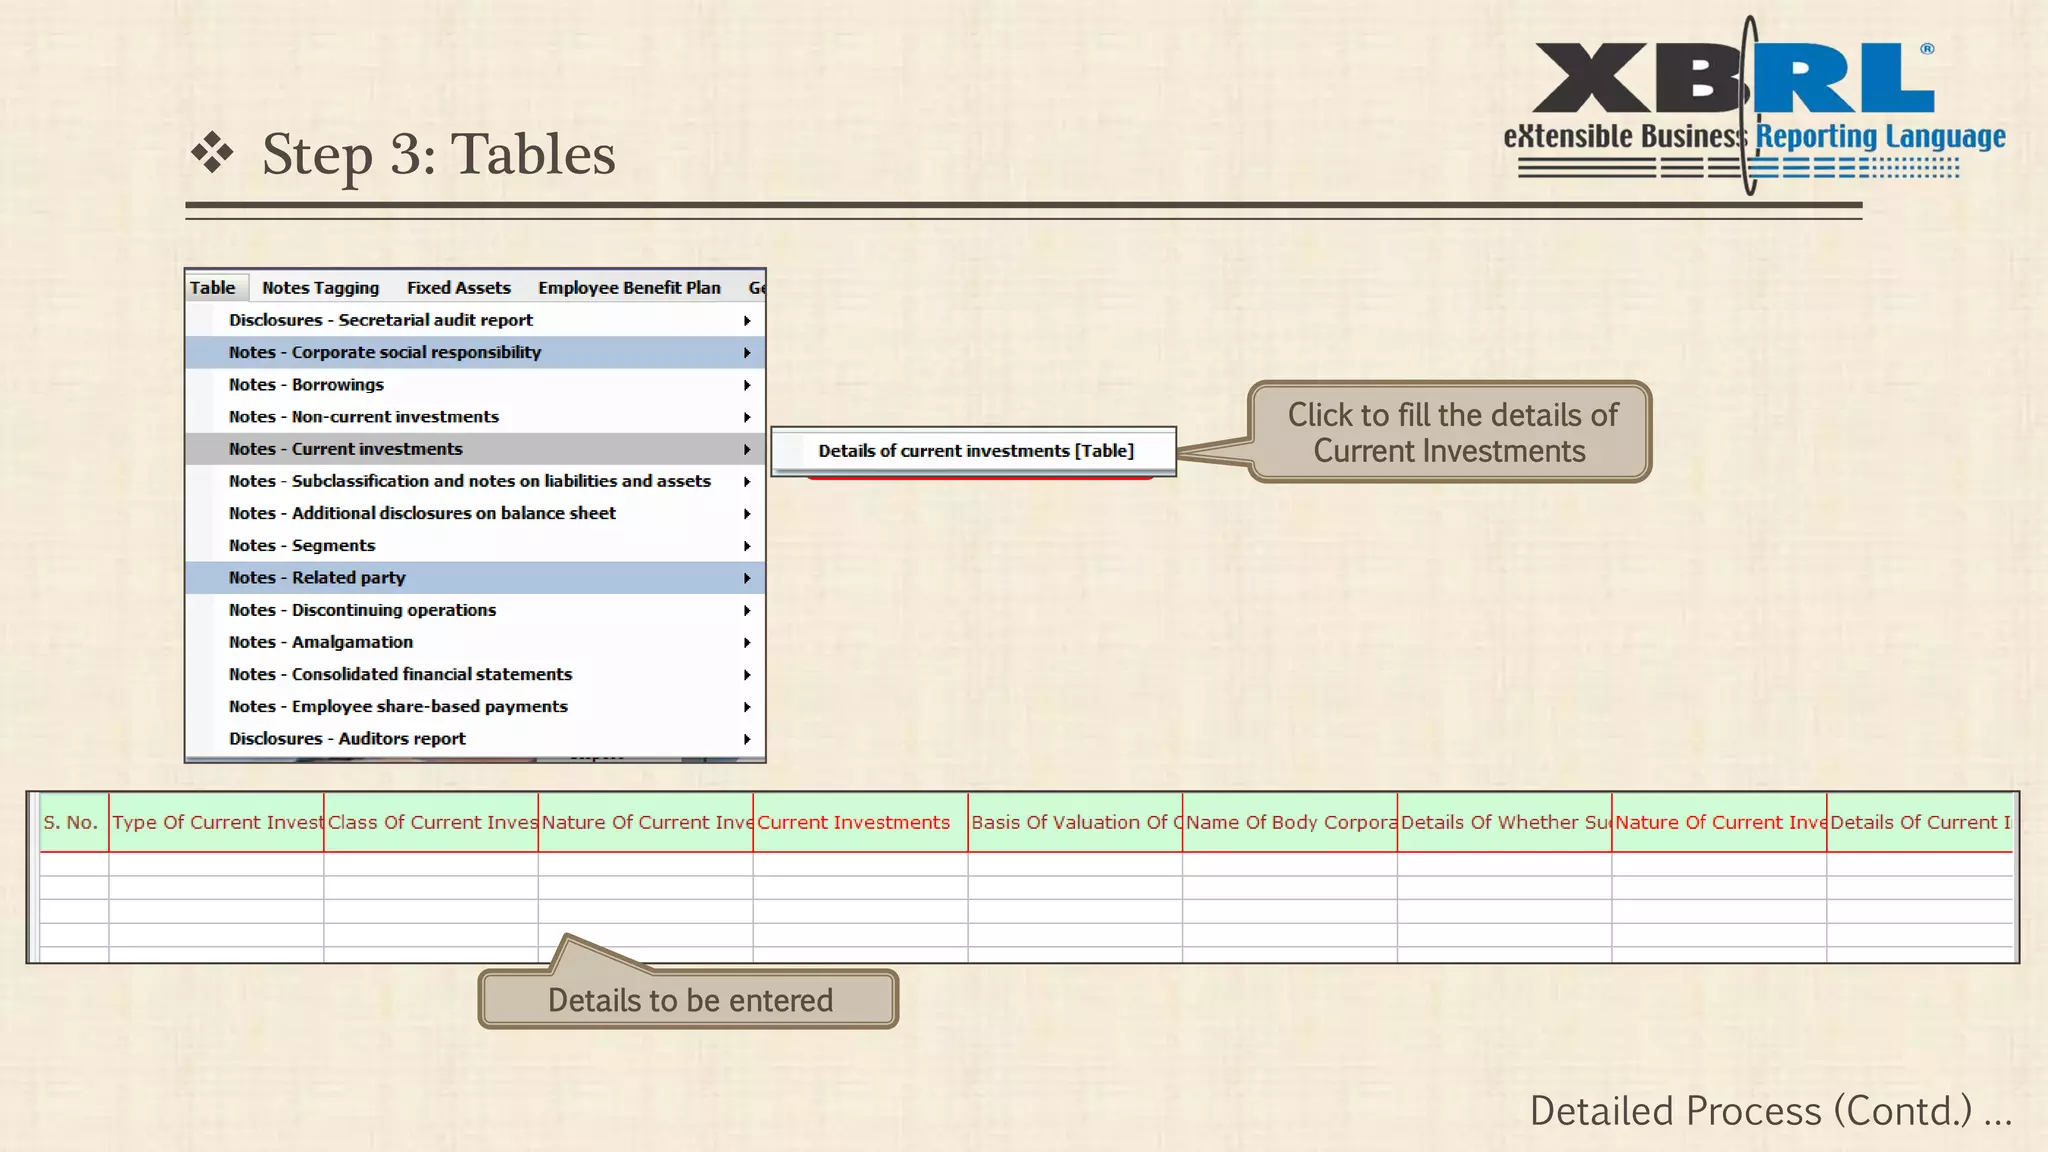This screenshot has height=1152, width=2048.
Task: Select Disclosures - Auditors report
Action: 475,738
